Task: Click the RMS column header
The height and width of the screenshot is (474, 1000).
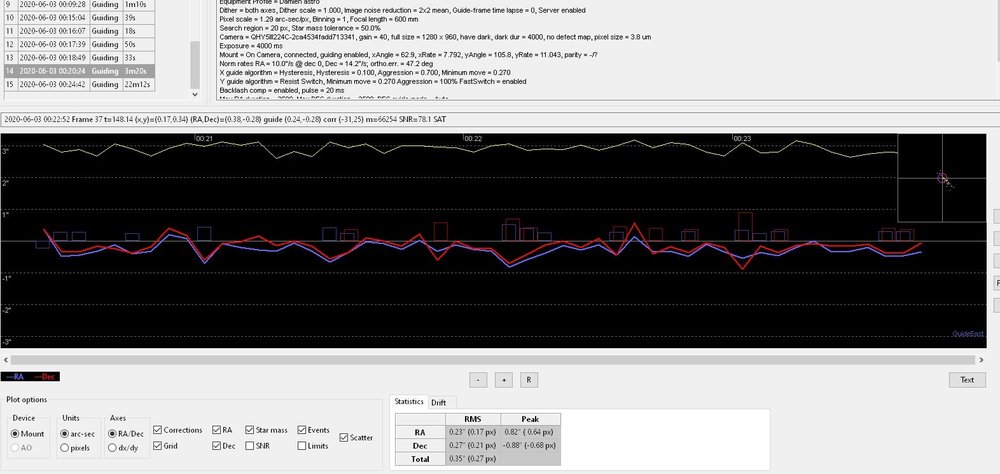Action: (x=473, y=419)
